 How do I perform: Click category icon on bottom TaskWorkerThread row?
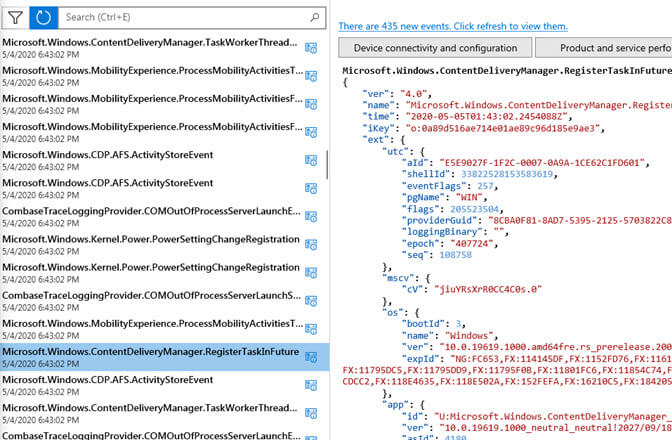coord(311,413)
